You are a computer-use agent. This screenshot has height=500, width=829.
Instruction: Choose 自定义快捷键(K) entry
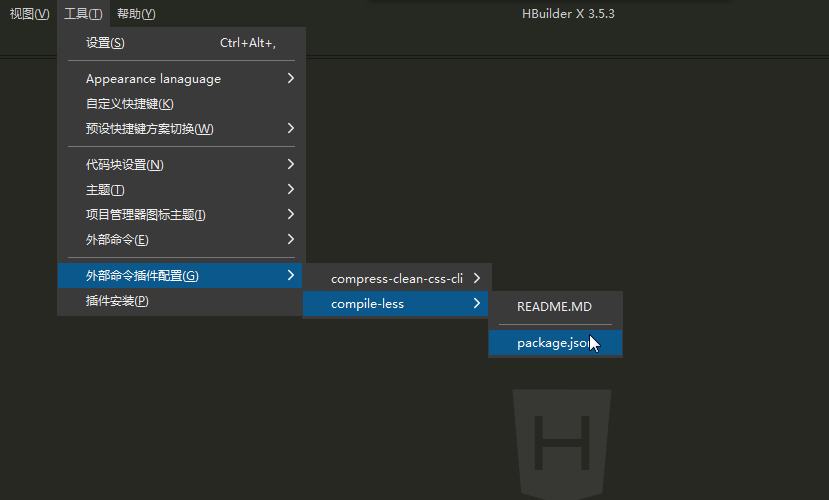pos(181,104)
